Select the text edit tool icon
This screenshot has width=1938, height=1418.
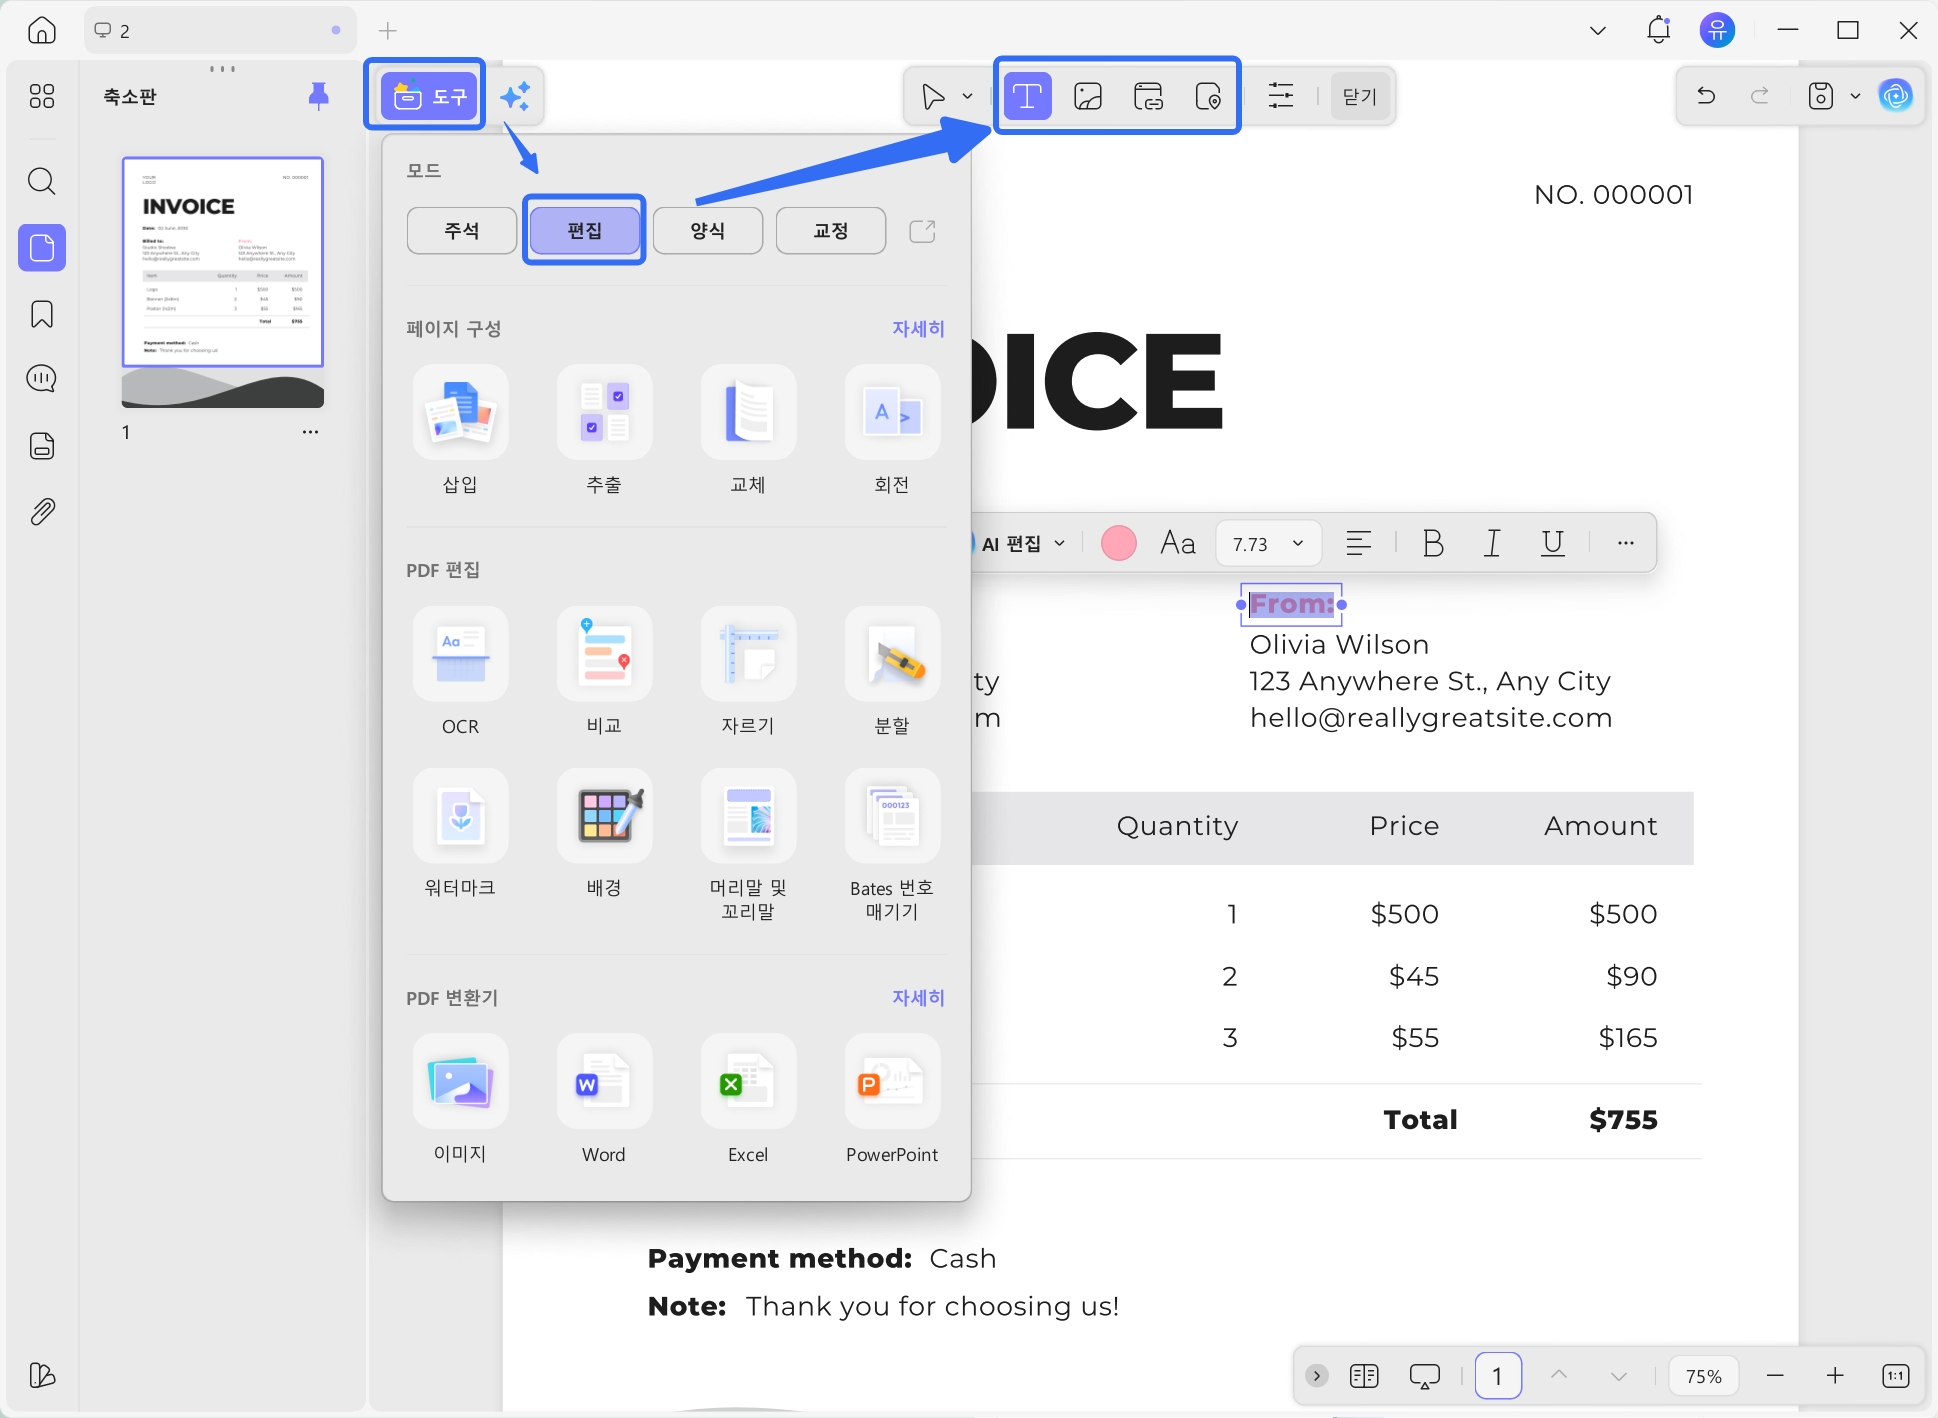[x=1027, y=96]
